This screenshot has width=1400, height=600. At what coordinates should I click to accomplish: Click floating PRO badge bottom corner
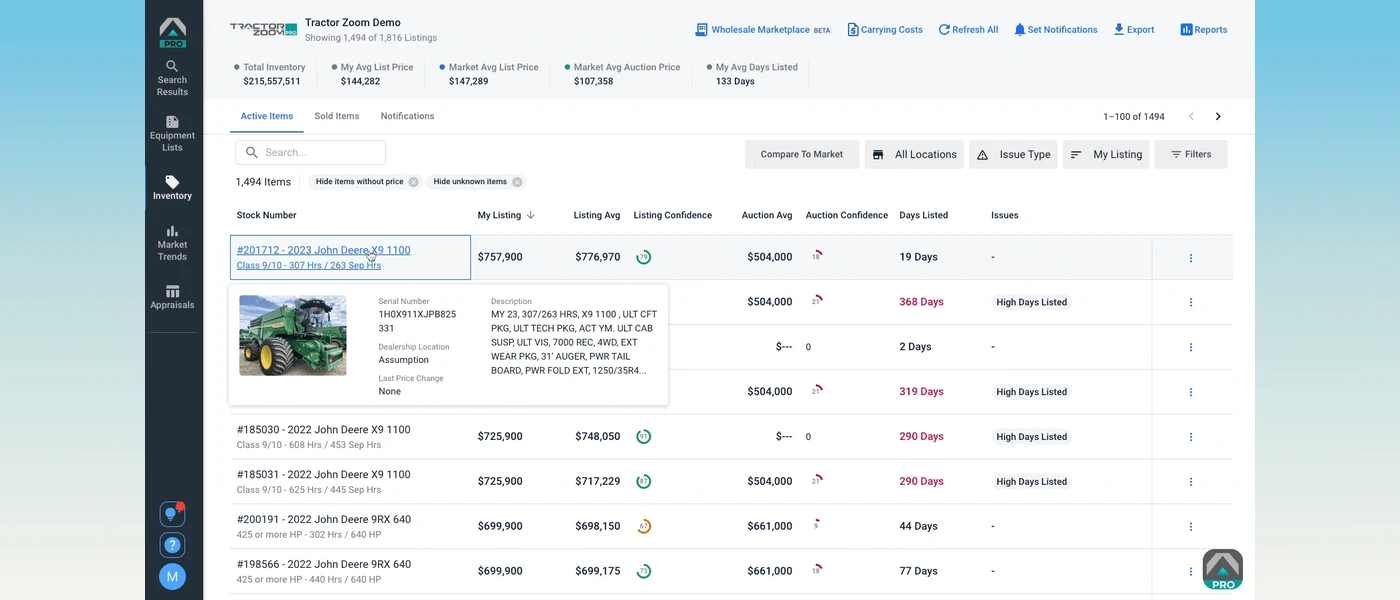(1222, 569)
